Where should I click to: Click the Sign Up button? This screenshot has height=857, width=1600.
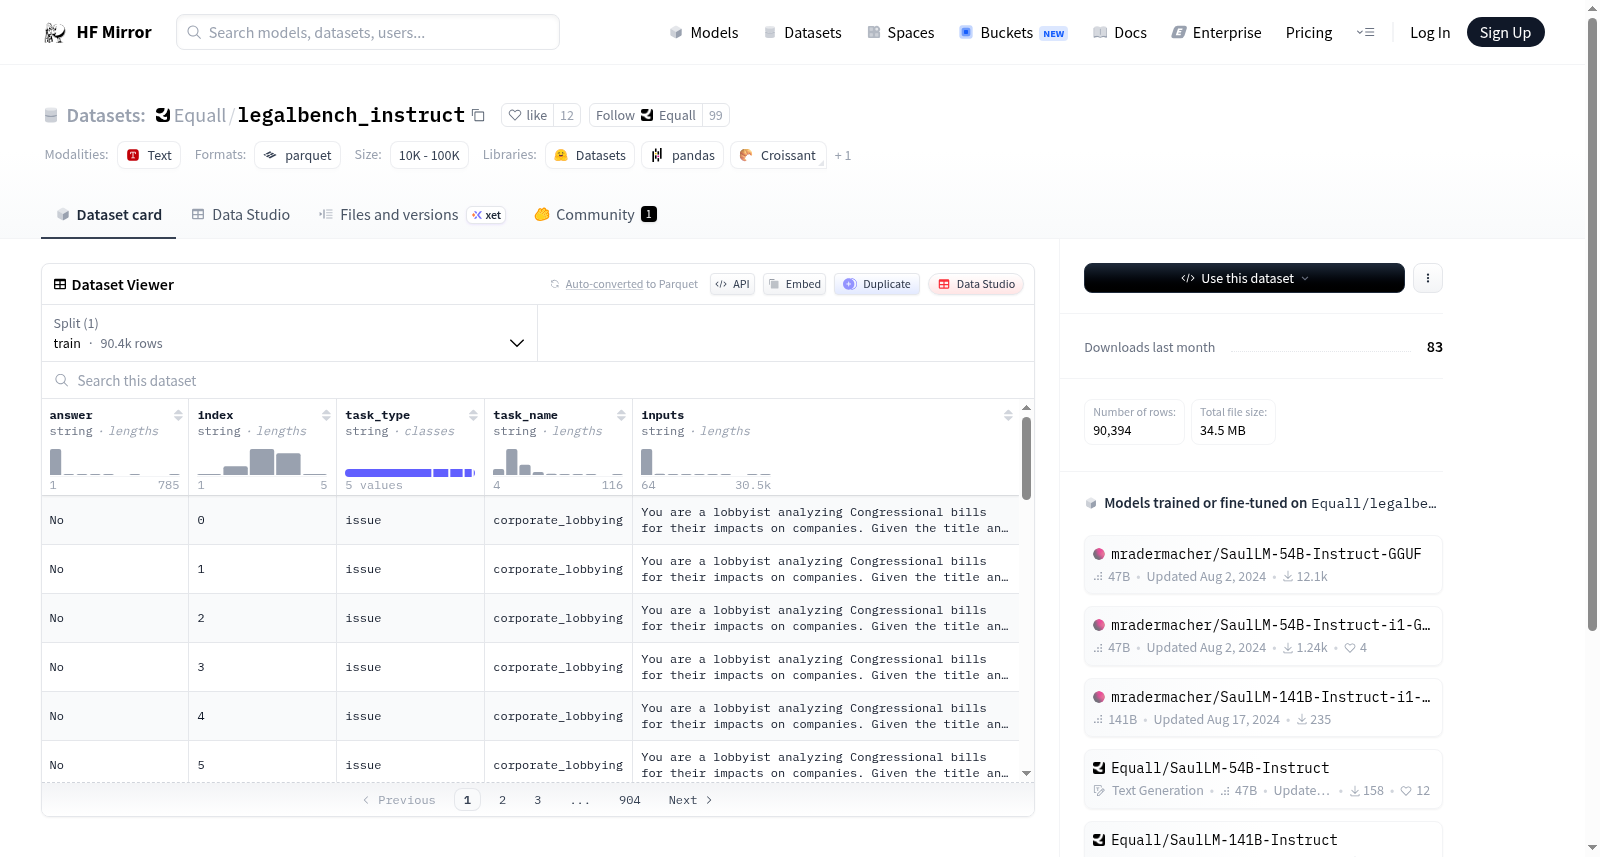coord(1505,32)
